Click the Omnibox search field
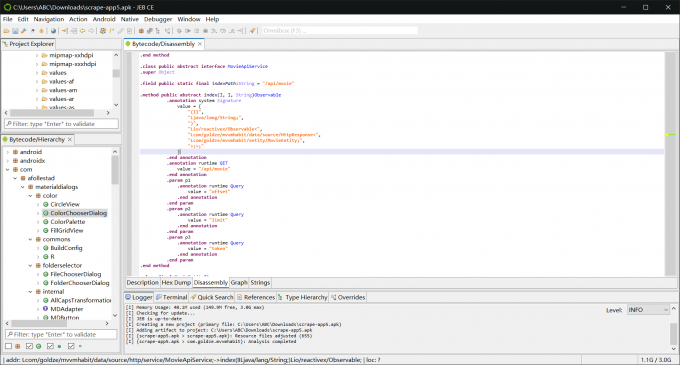Viewport: 680px width, 365px height. point(340,31)
